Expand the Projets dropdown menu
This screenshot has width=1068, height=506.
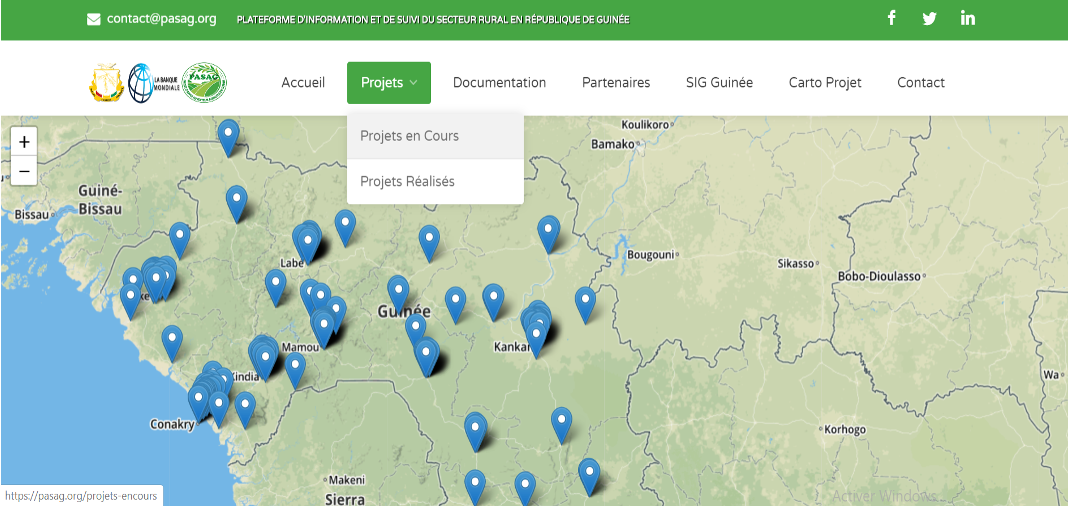(389, 83)
